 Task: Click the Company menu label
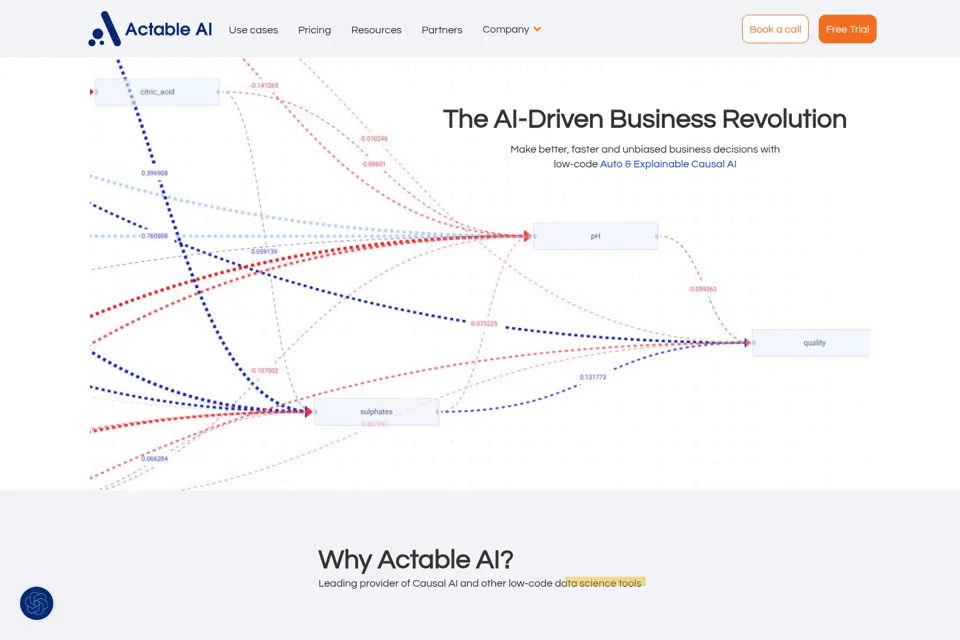[x=505, y=29]
